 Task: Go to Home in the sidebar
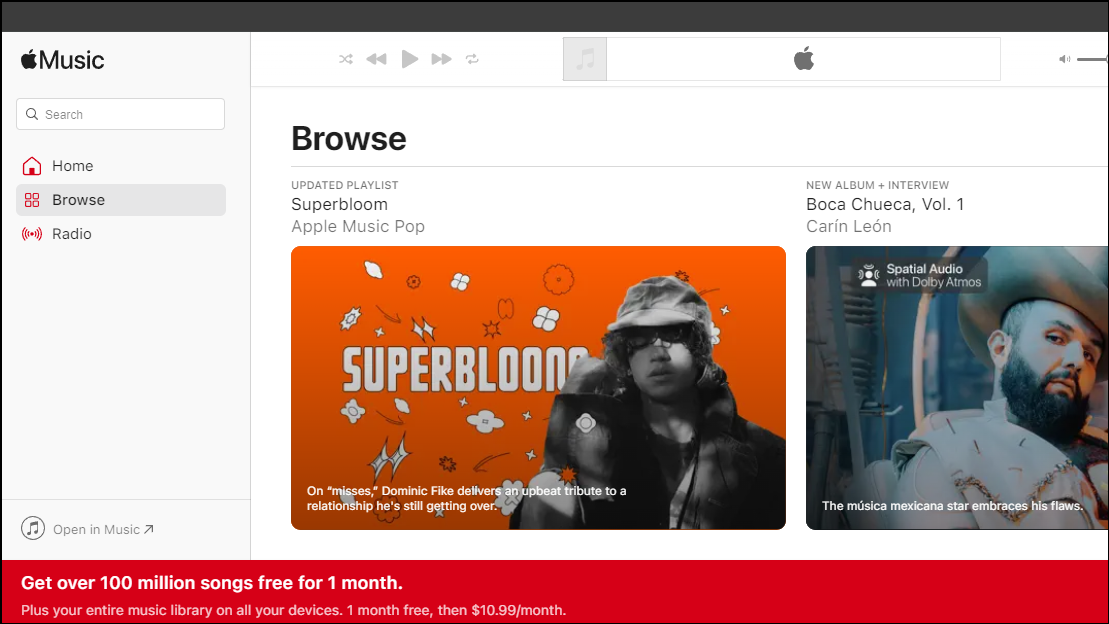121,166
